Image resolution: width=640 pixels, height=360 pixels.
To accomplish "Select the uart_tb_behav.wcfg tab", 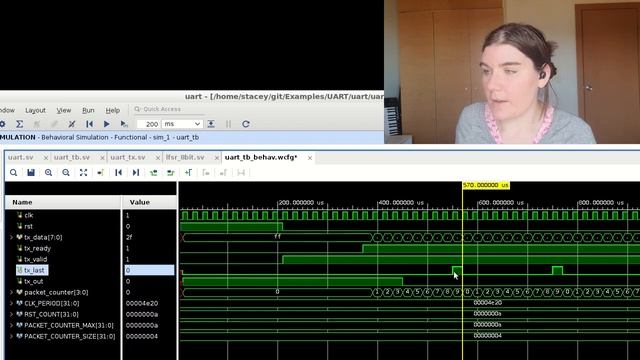I will coord(261,157).
